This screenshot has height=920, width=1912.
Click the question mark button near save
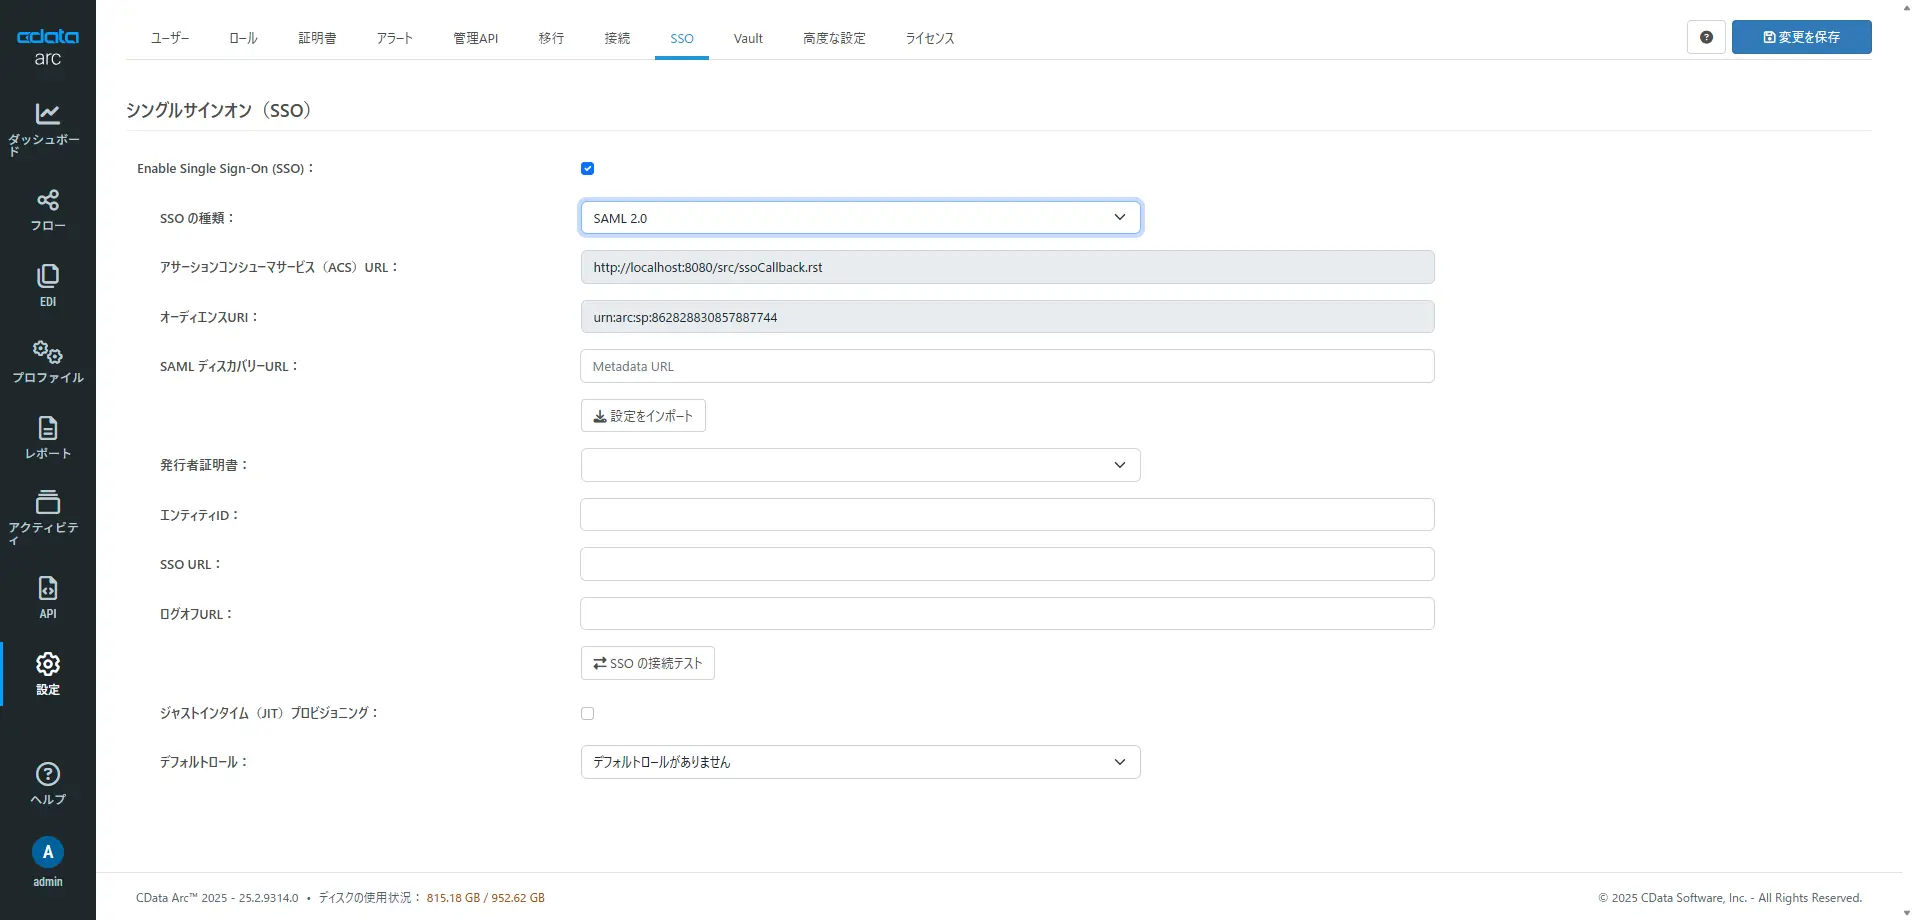tap(1706, 37)
